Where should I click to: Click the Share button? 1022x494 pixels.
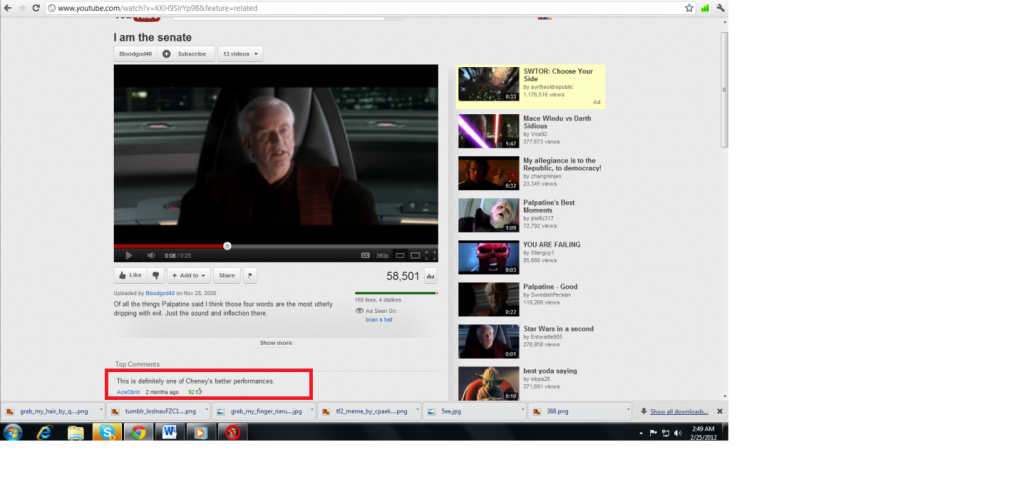227,275
